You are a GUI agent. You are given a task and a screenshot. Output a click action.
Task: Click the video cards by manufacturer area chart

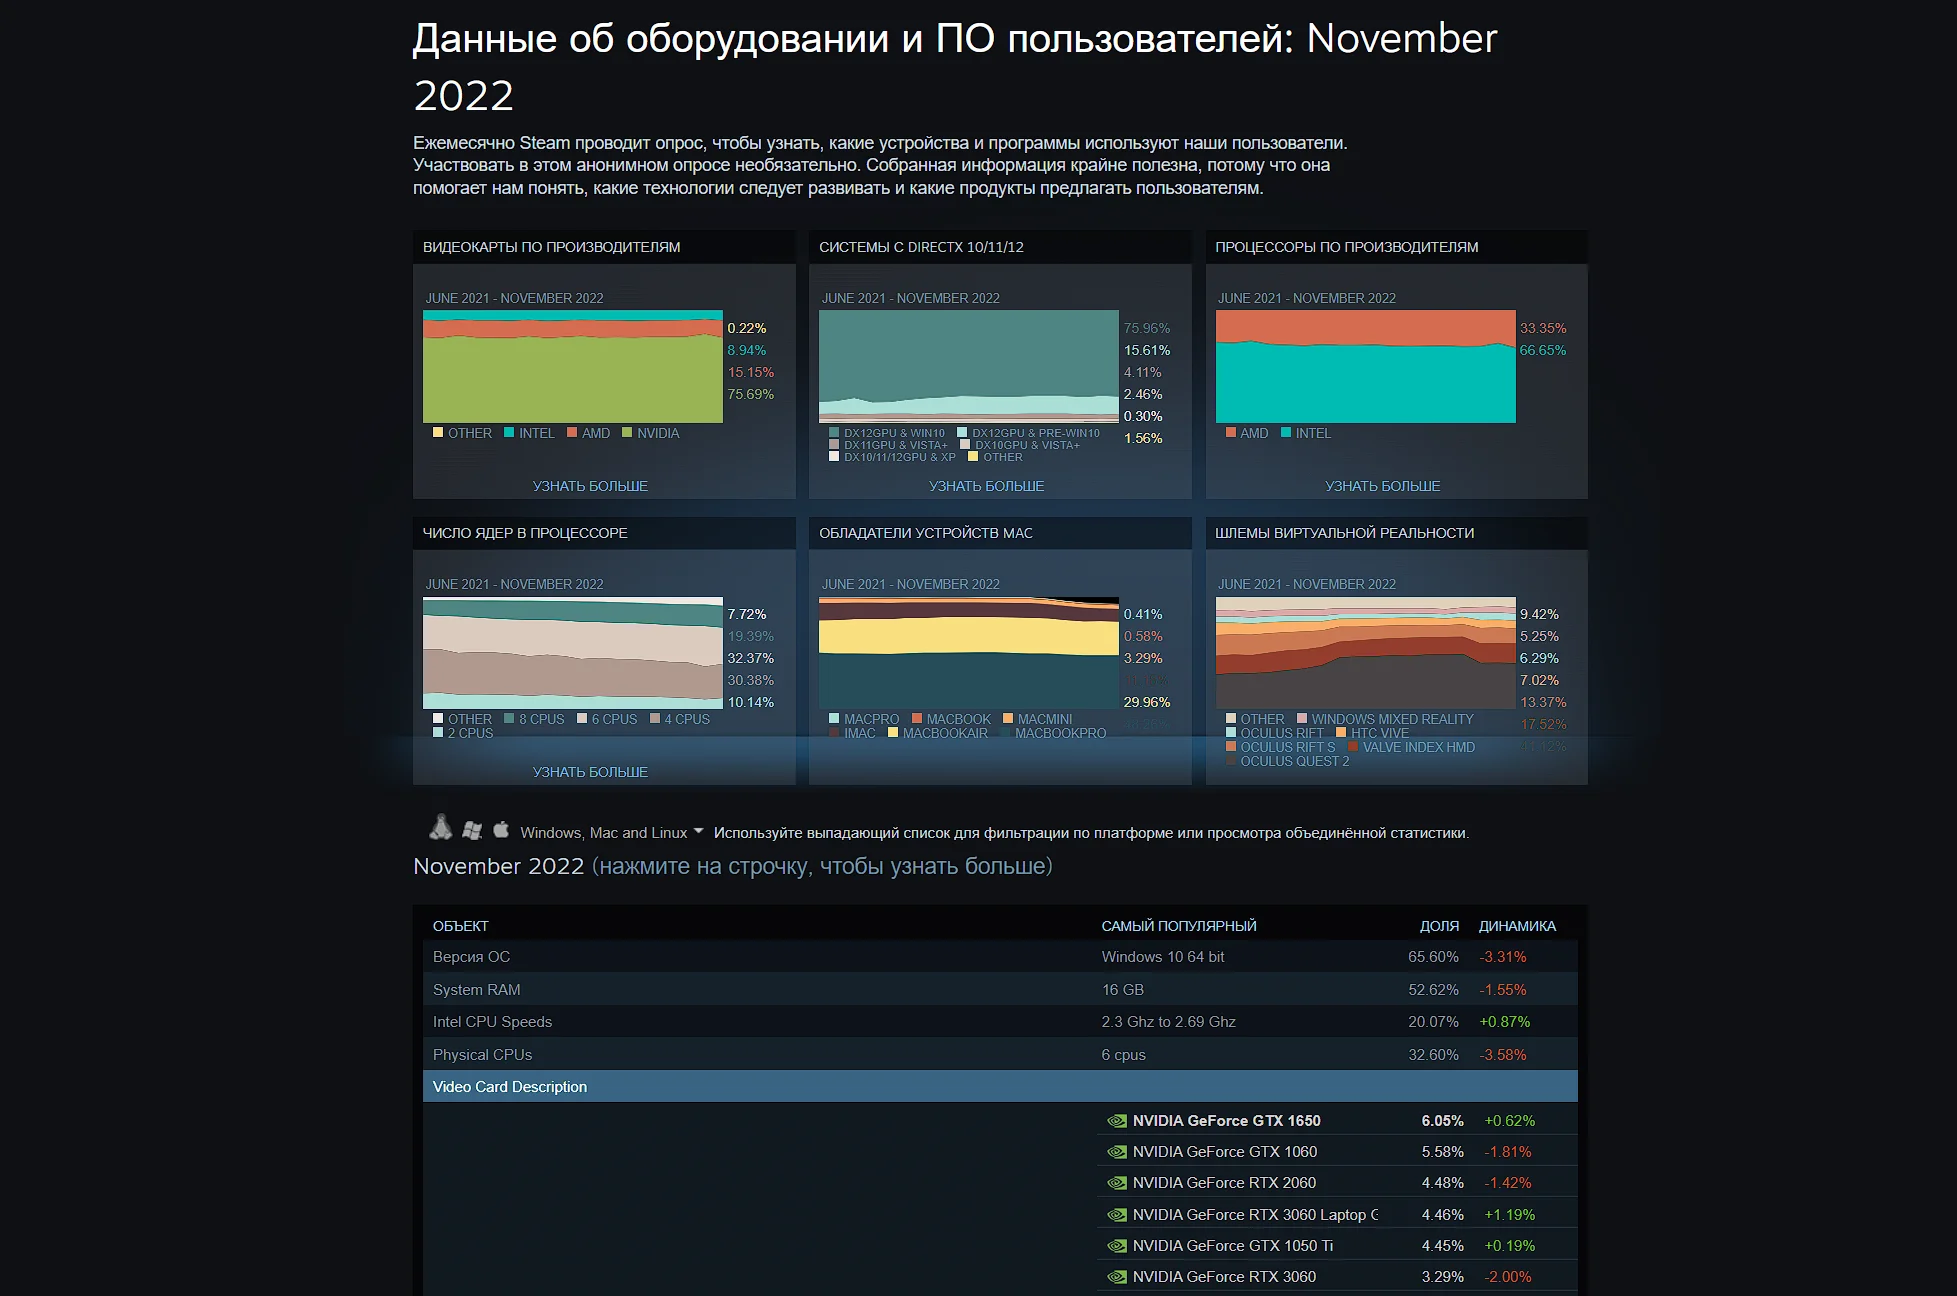(x=573, y=366)
